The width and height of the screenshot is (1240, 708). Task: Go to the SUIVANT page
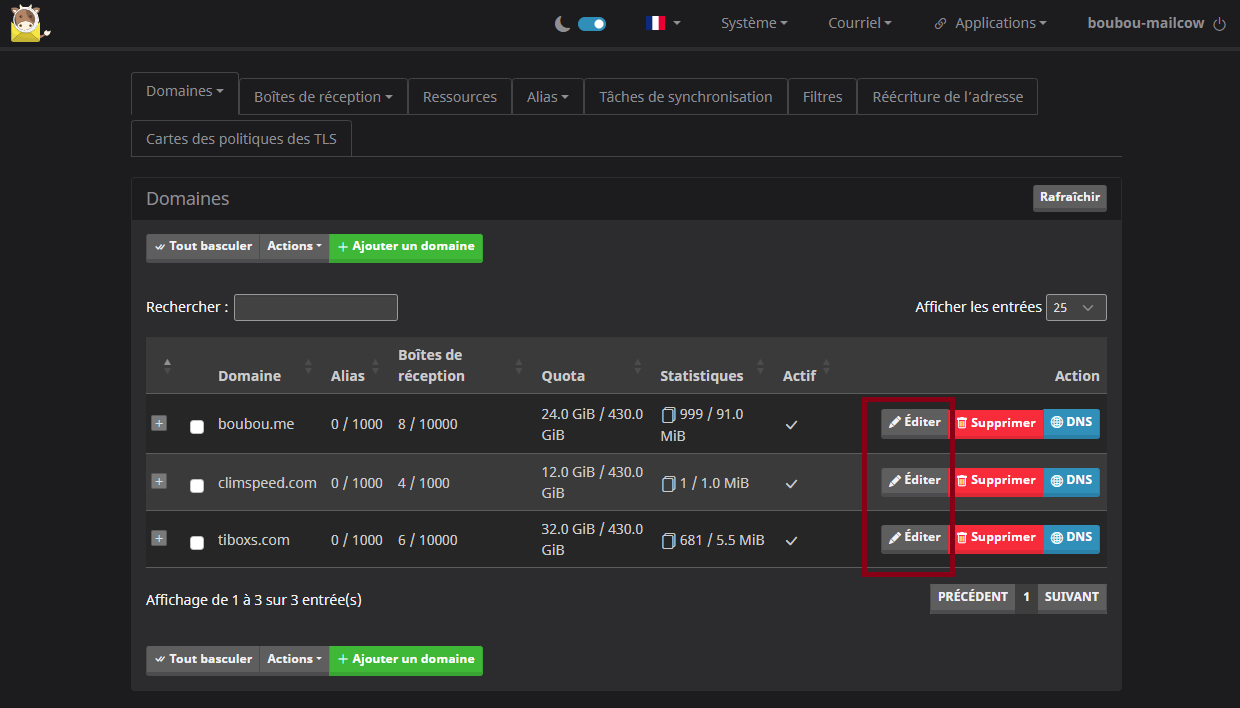pos(1071,598)
